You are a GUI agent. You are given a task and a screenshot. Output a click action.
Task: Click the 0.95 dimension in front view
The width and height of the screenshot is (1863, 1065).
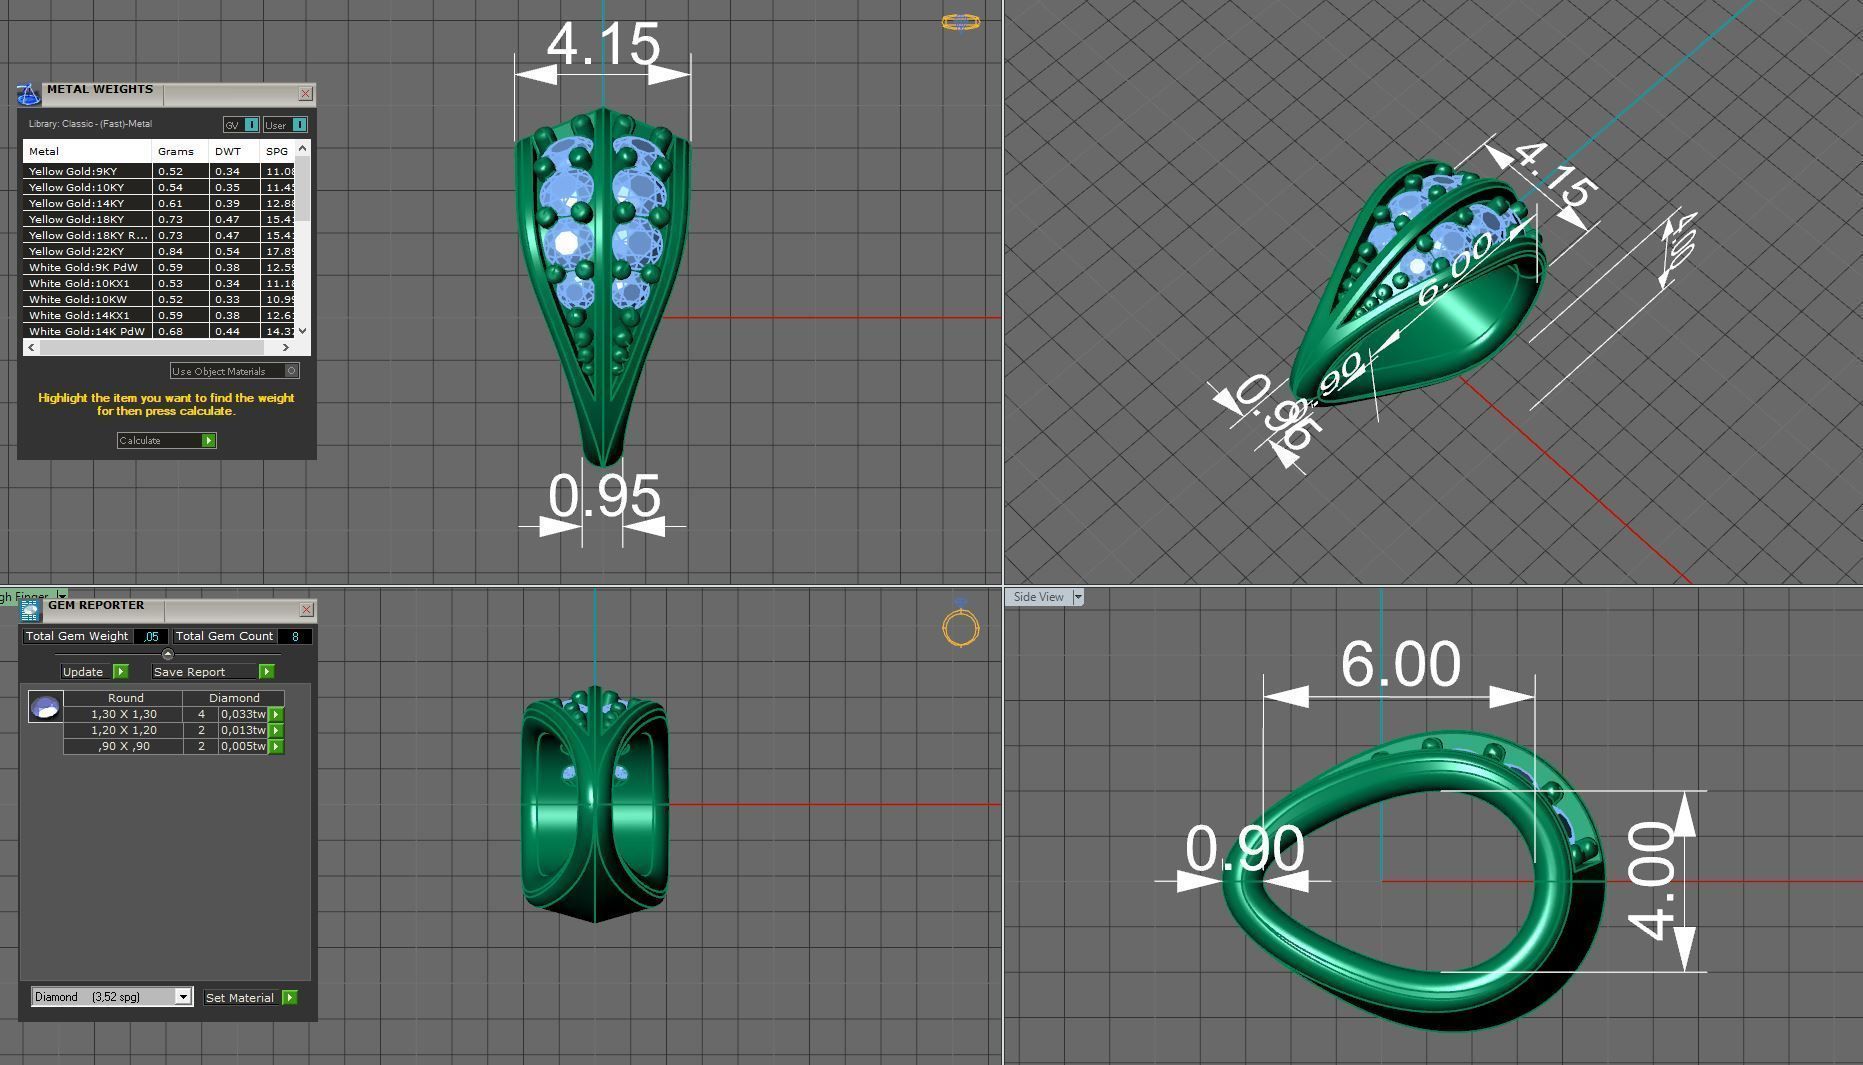pyautogui.click(x=605, y=496)
